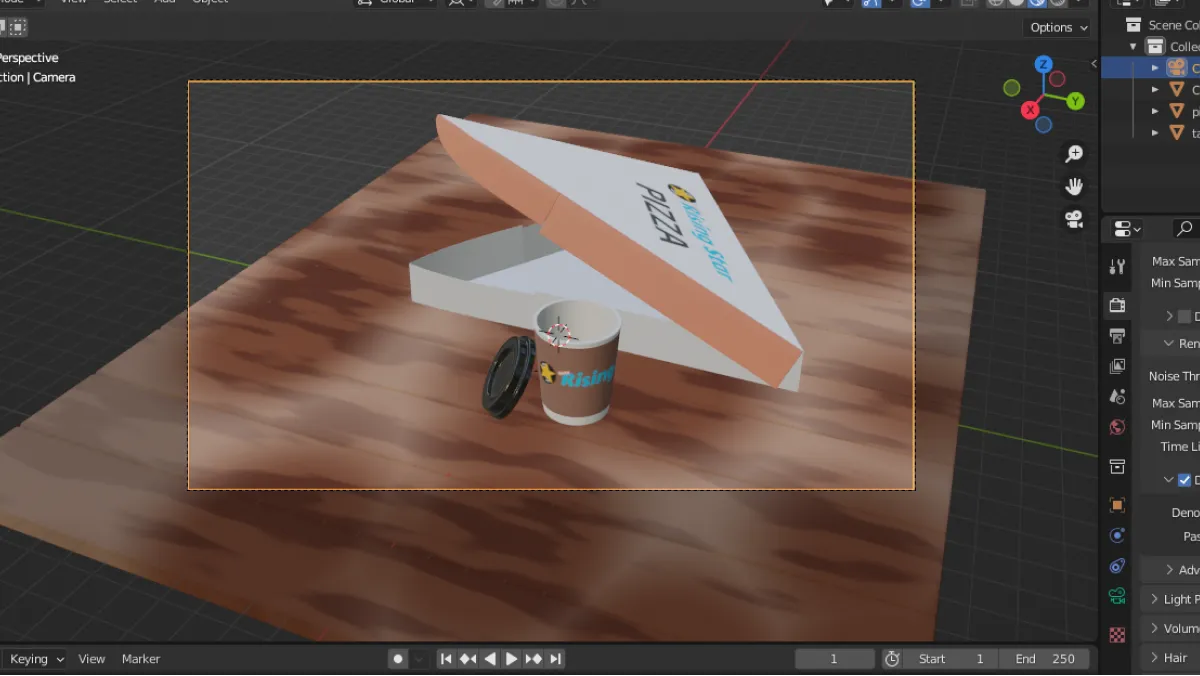Jump to the previous keyframe
This screenshot has height=676, width=1200.
pyautogui.click(x=468, y=659)
